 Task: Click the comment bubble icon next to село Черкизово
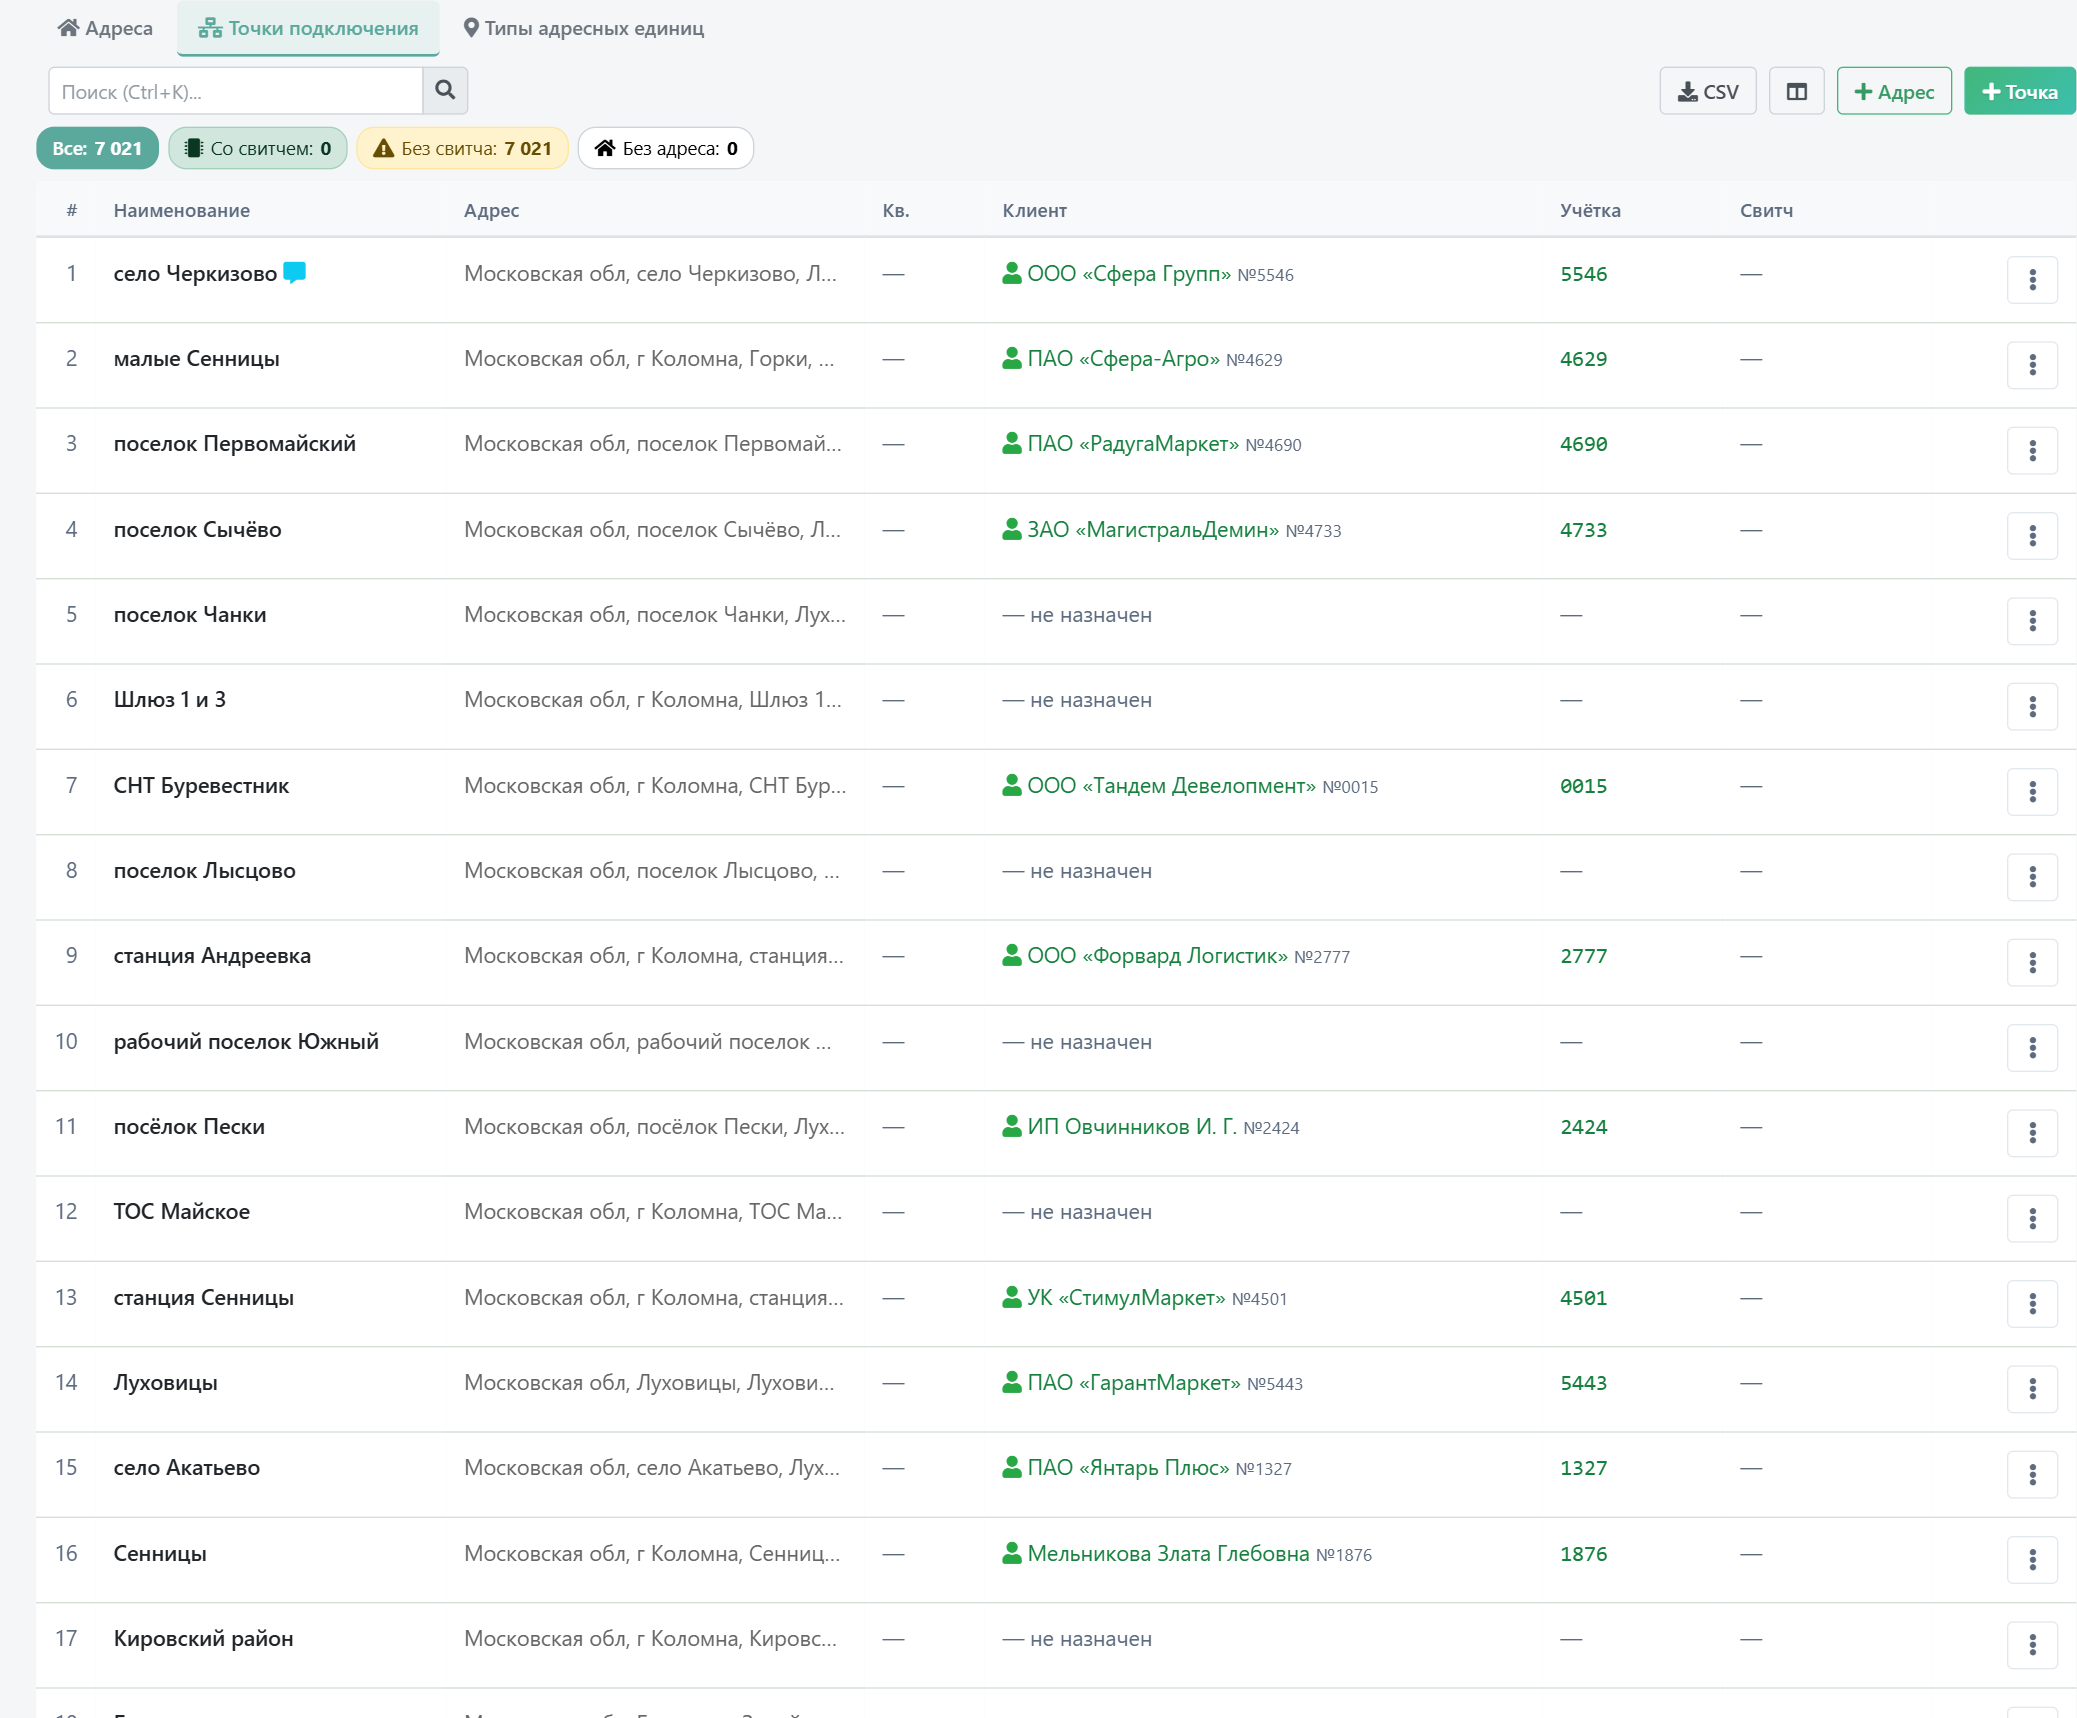click(295, 272)
